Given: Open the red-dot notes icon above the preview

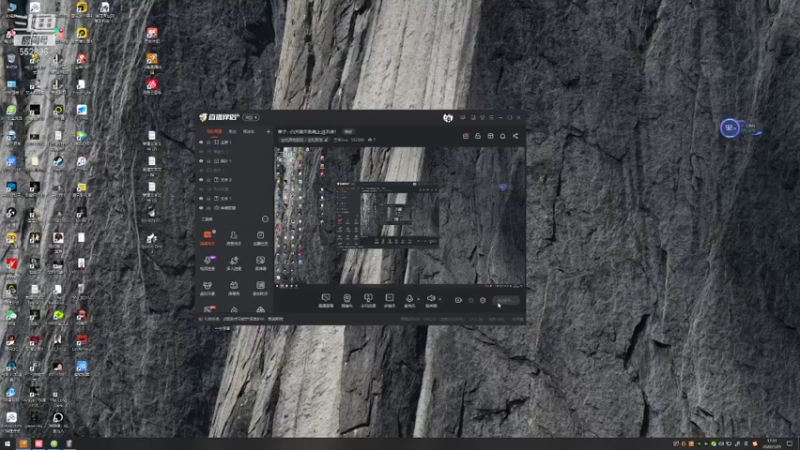Looking at the screenshot, I should [466, 136].
